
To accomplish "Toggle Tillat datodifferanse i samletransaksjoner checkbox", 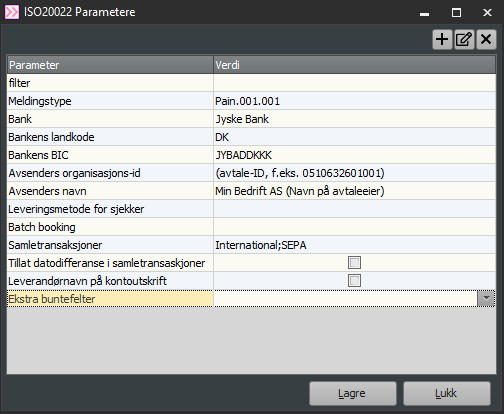I will pyautogui.click(x=354, y=263).
